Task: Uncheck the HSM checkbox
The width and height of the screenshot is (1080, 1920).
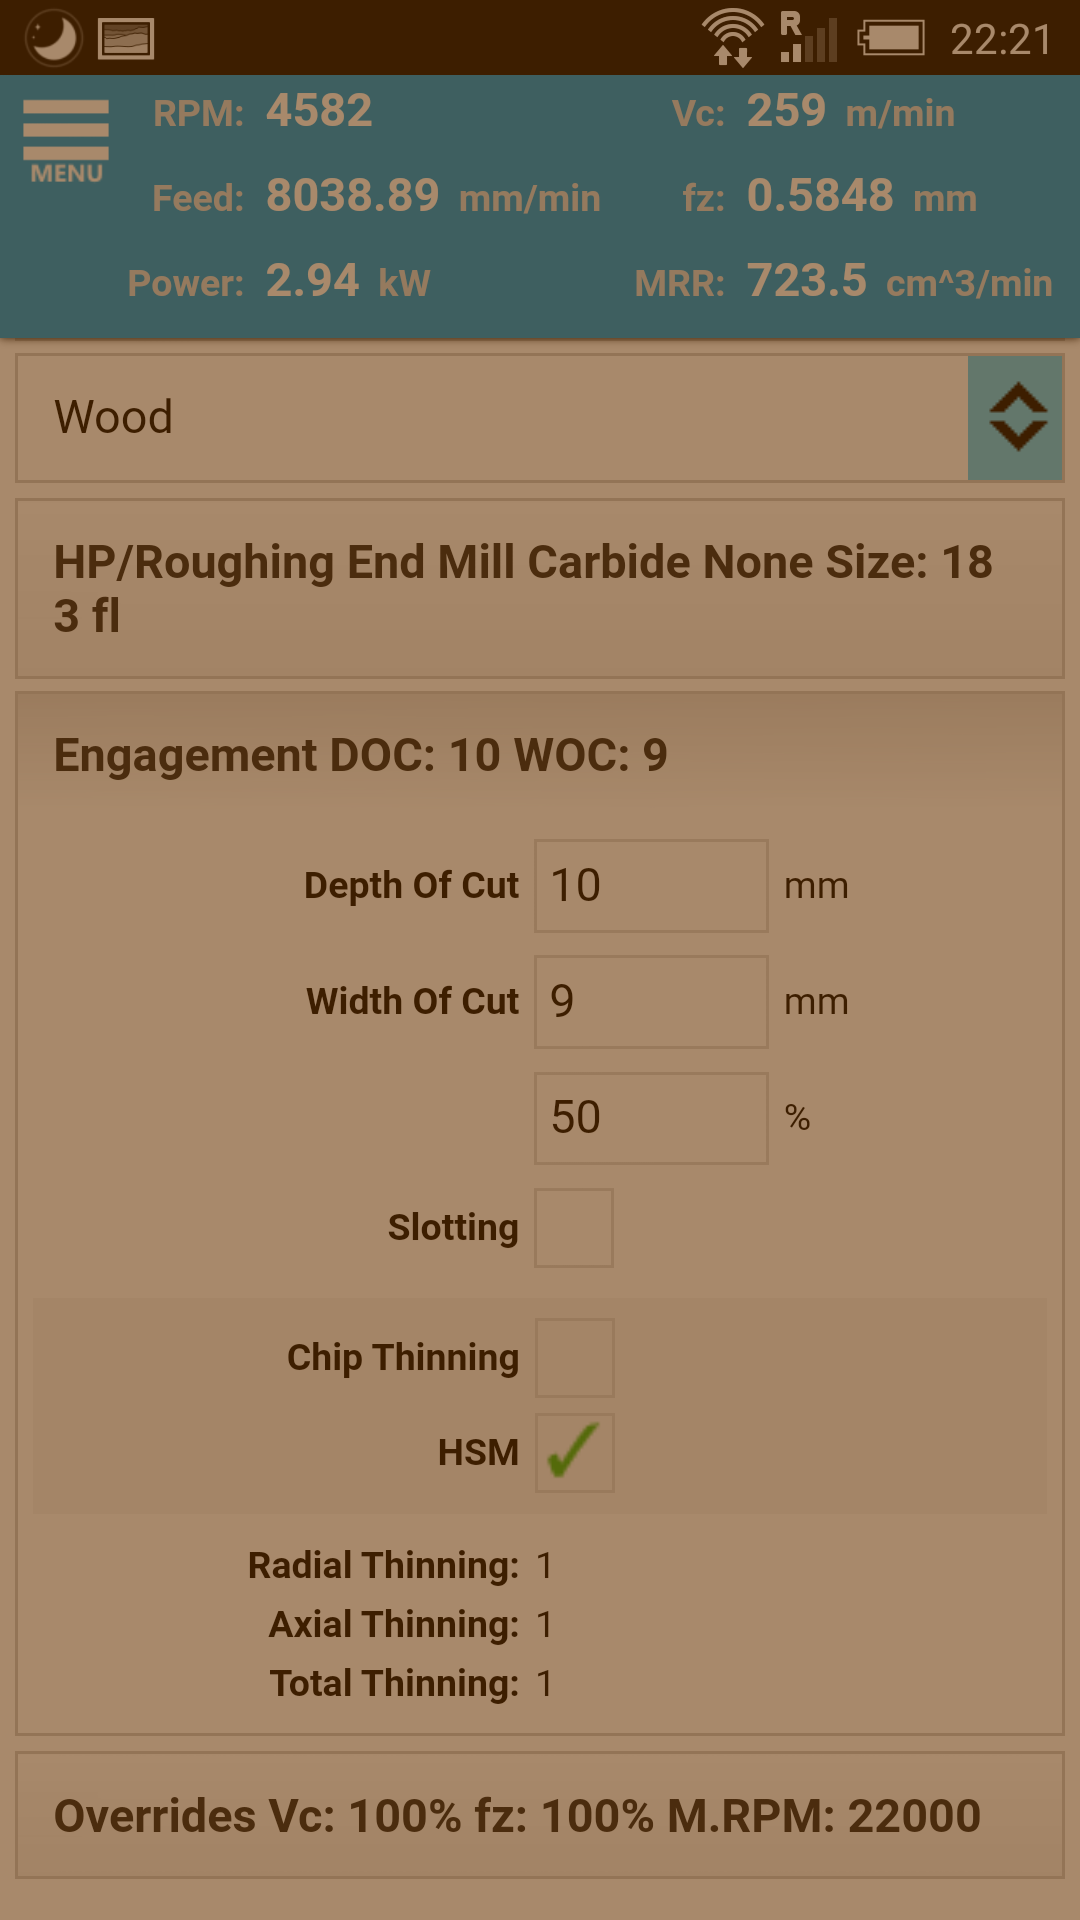Action: pyautogui.click(x=574, y=1453)
